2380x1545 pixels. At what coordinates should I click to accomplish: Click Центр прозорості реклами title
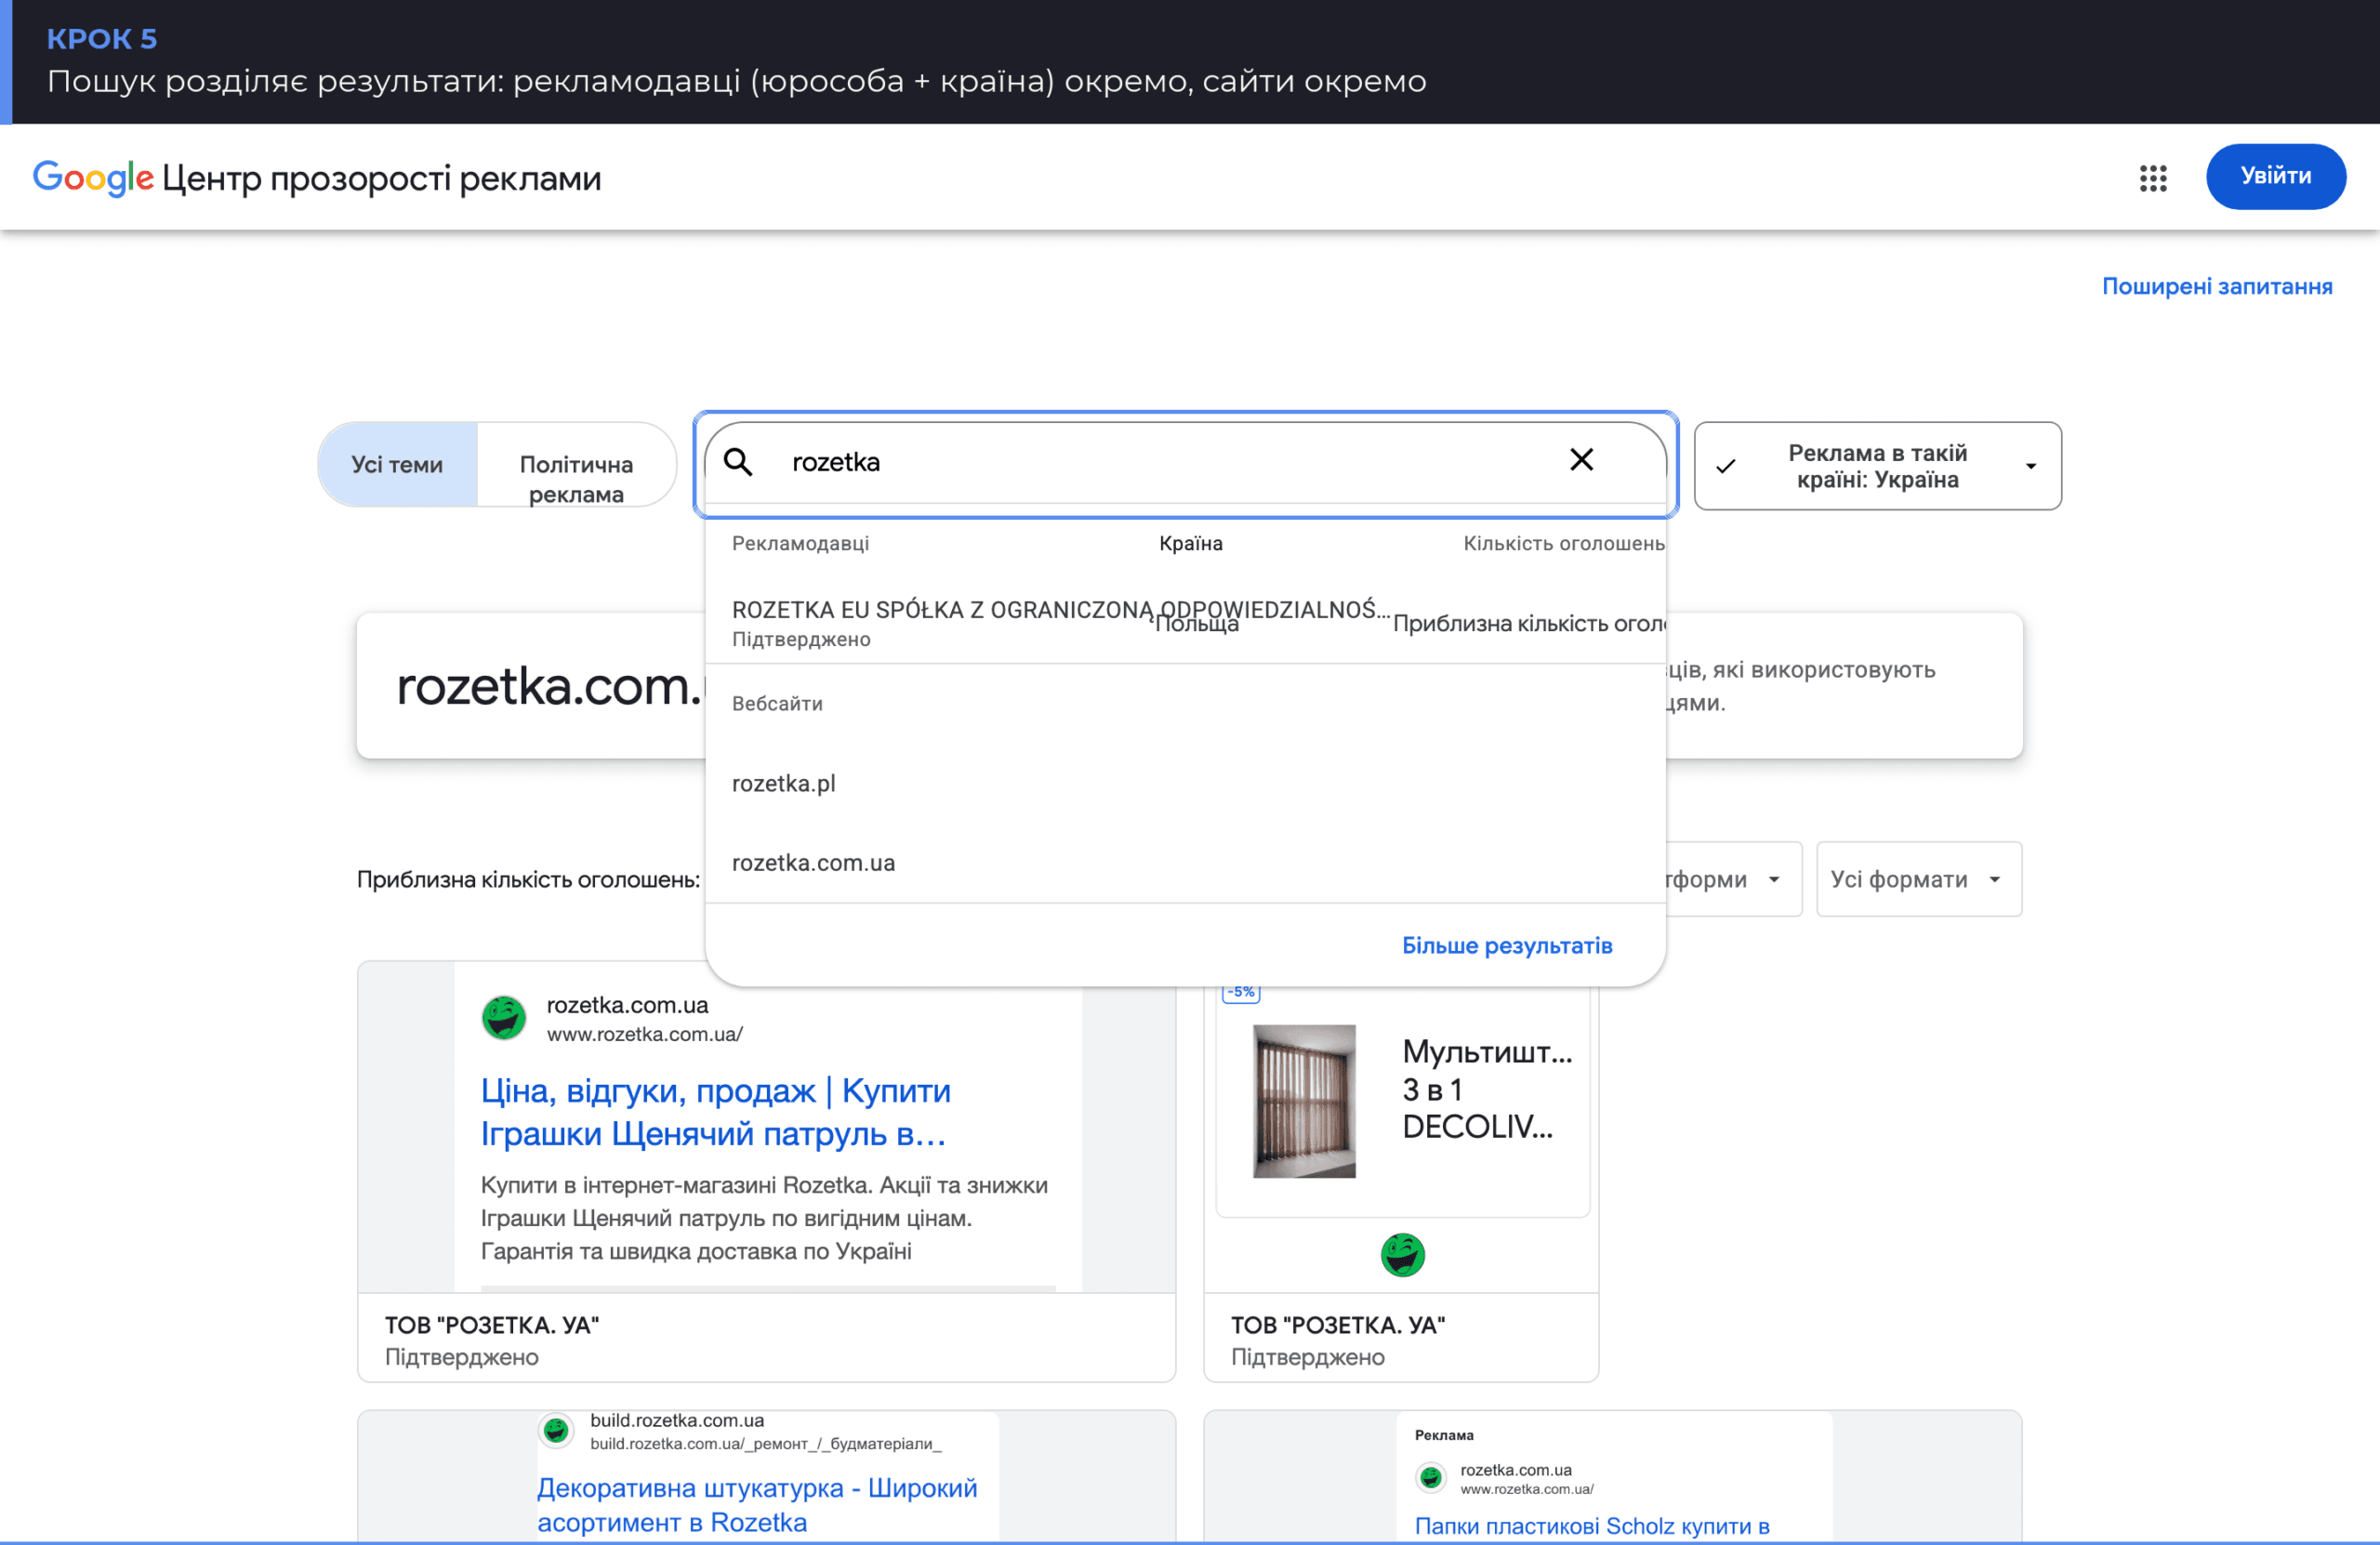381,179
